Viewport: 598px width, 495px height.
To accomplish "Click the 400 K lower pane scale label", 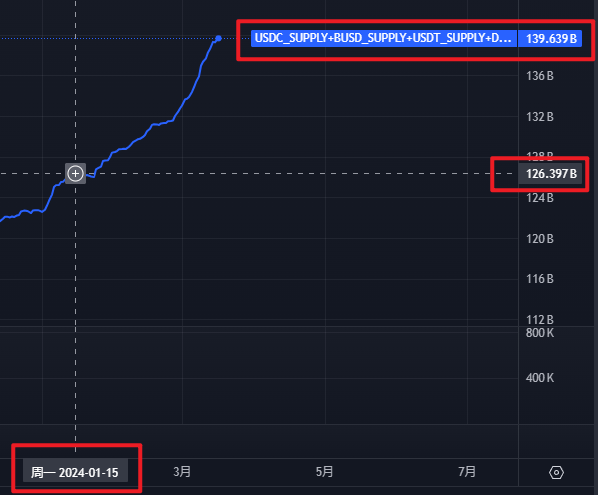I will [x=540, y=378].
